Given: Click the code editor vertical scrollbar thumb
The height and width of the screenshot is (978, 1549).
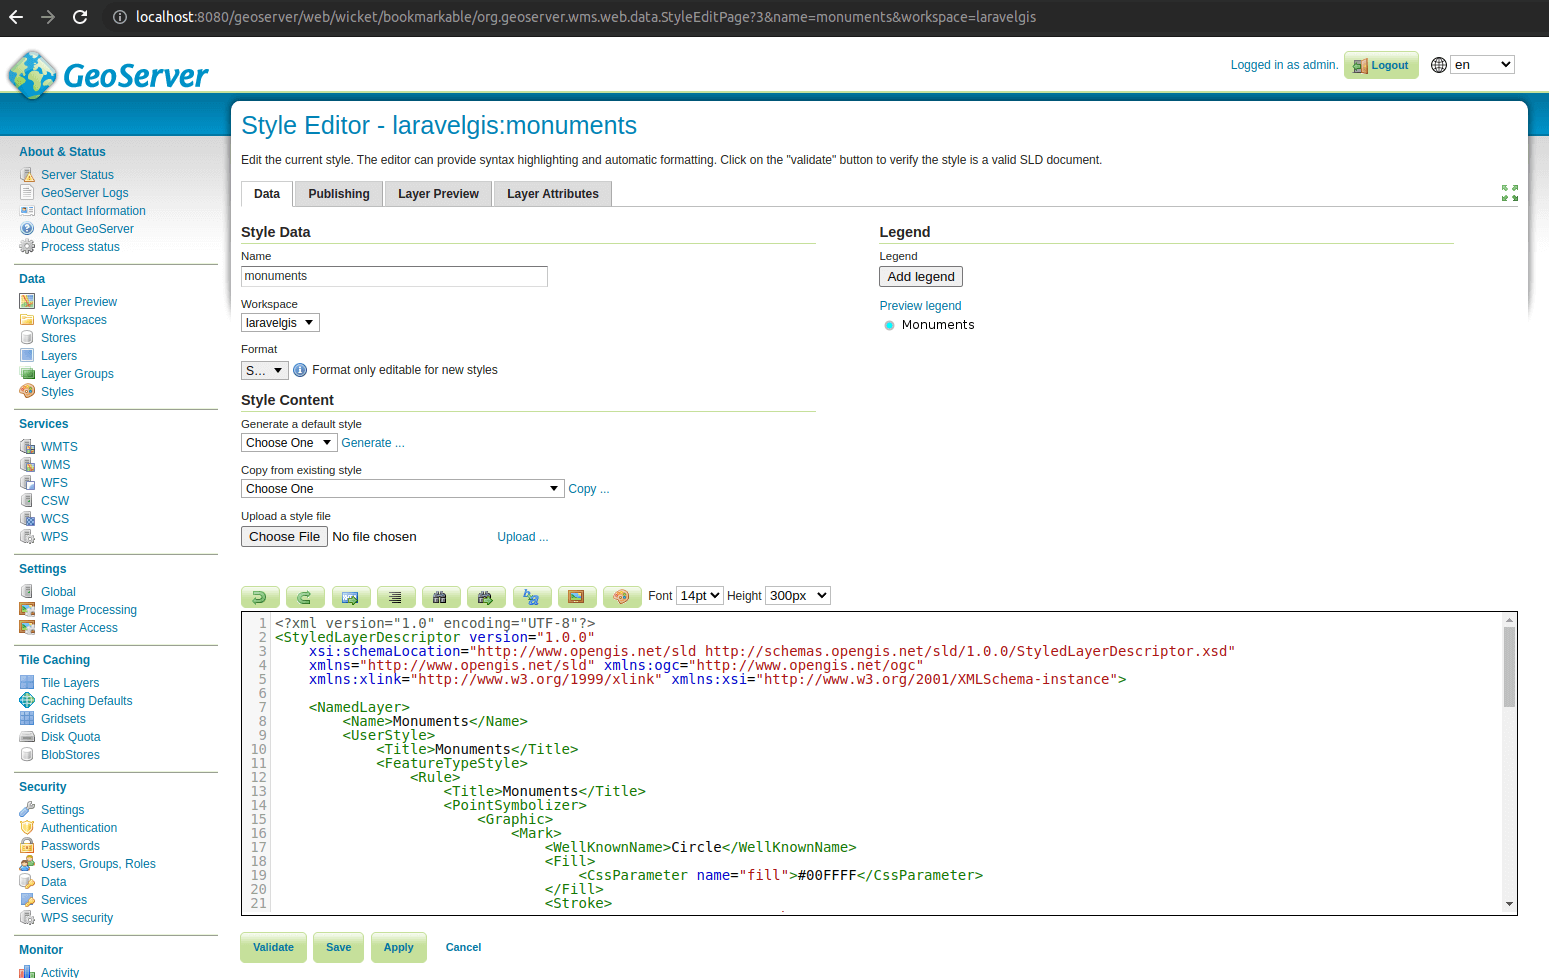Looking at the screenshot, I should point(1509,666).
